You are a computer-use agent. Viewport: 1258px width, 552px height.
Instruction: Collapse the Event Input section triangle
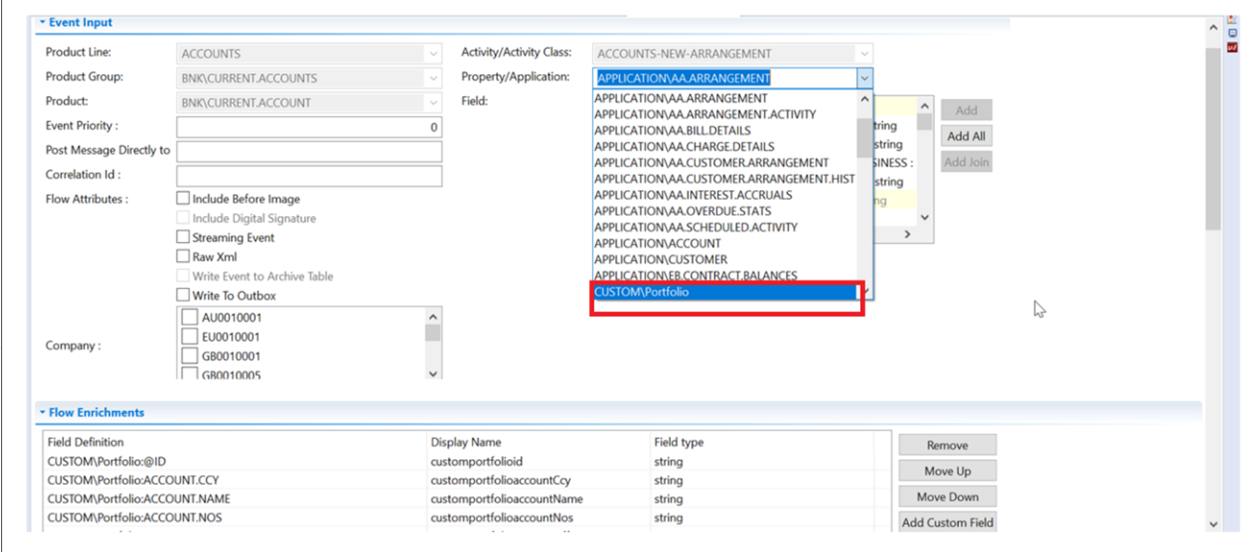pos(42,22)
